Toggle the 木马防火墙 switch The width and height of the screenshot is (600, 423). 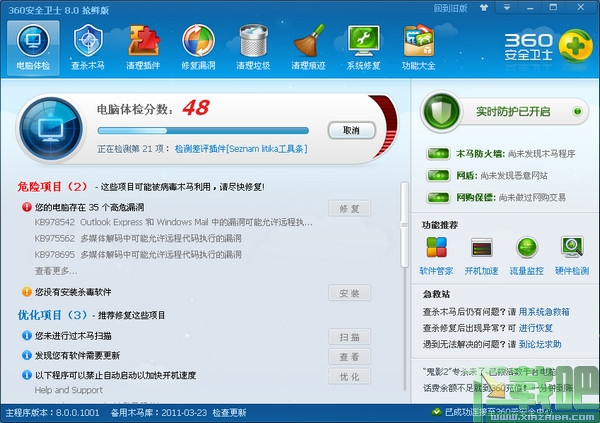[438, 154]
